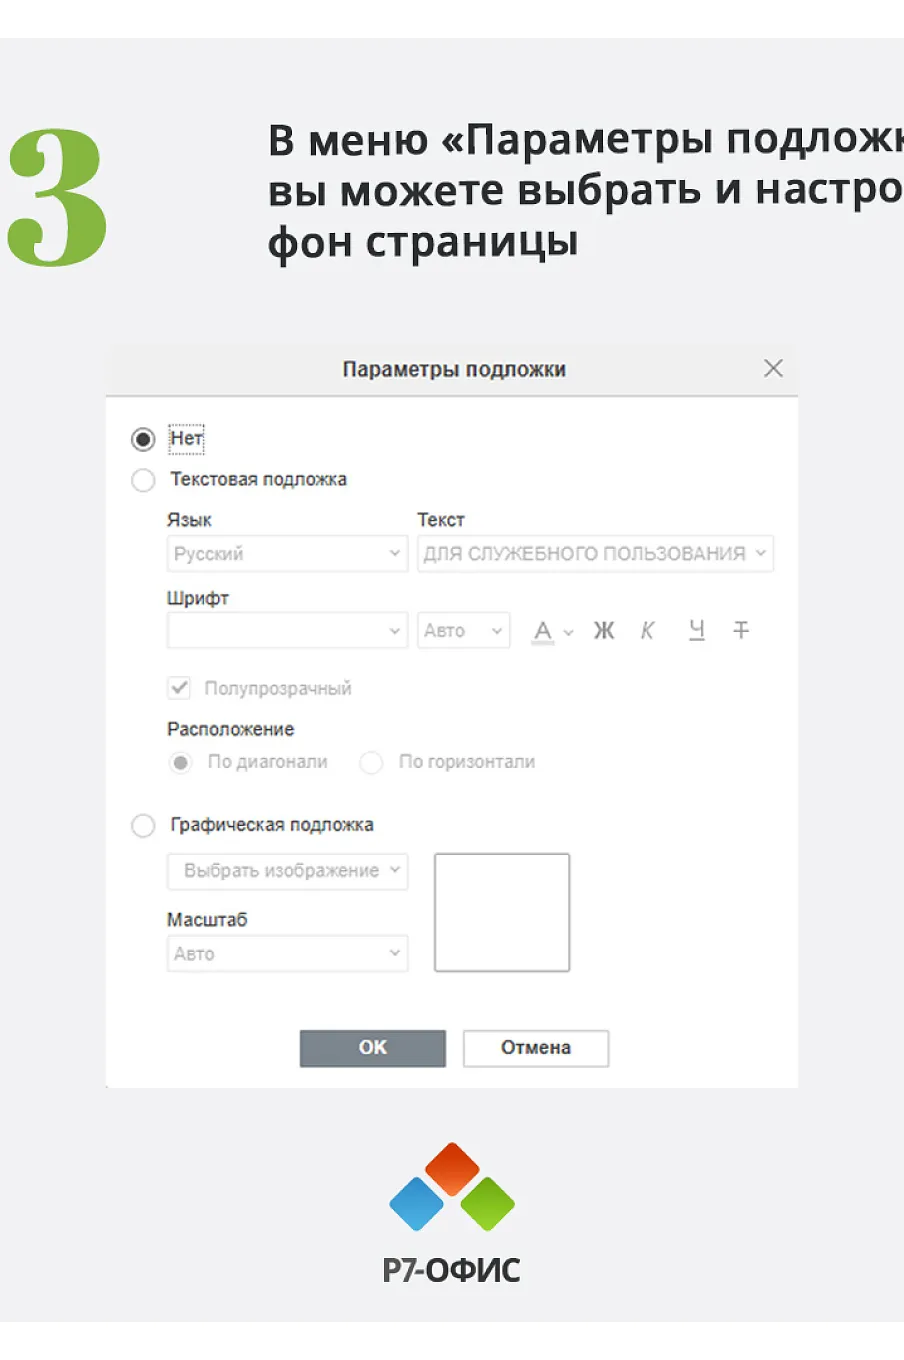Viewport: 904px width, 1360px height.
Task: Open font size Авто dropdown
Action: click(x=464, y=630)
